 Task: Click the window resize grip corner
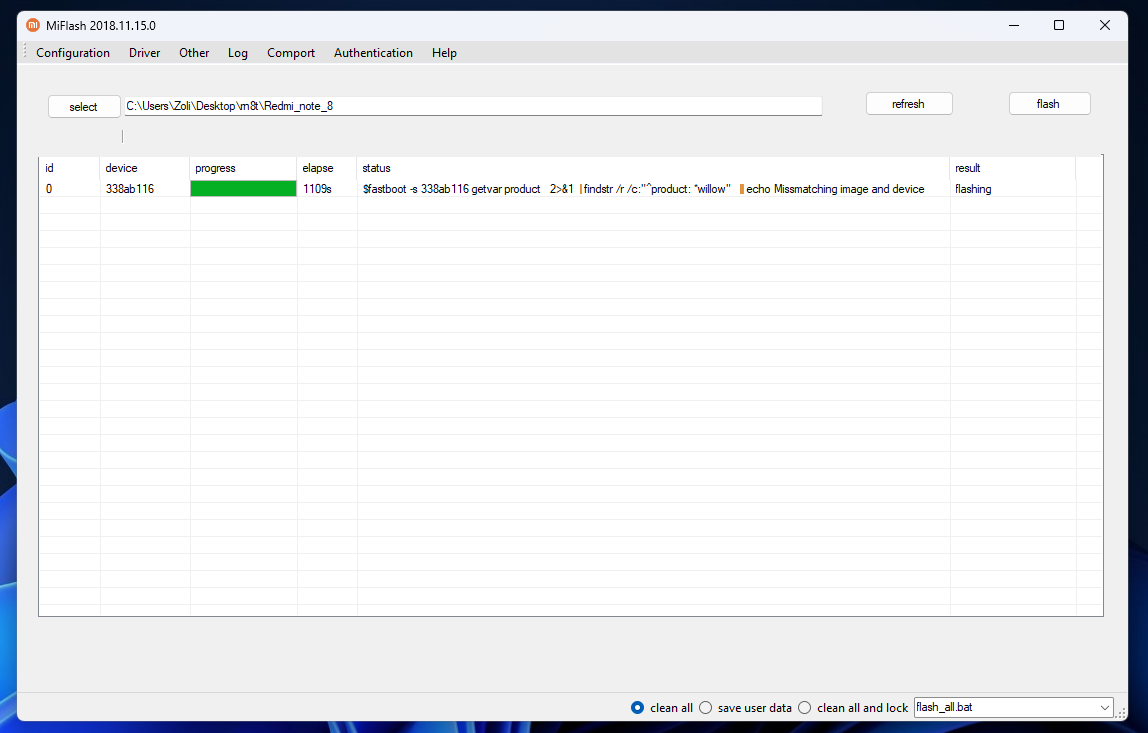coord(1120,713)
